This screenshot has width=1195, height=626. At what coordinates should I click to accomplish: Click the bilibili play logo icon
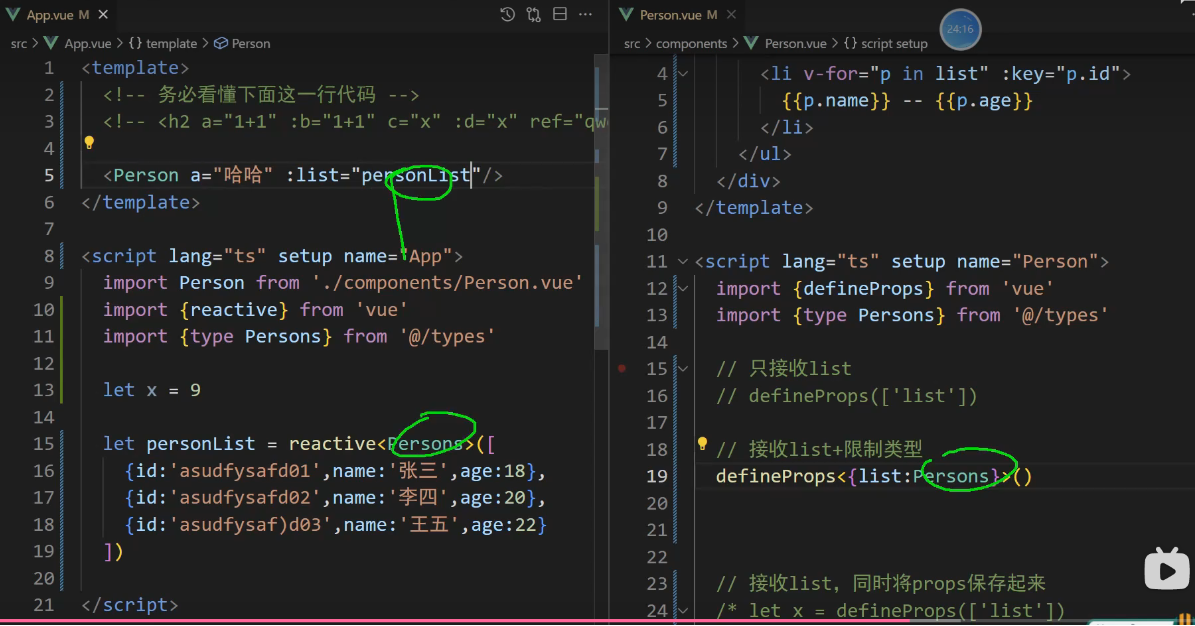1167,569
